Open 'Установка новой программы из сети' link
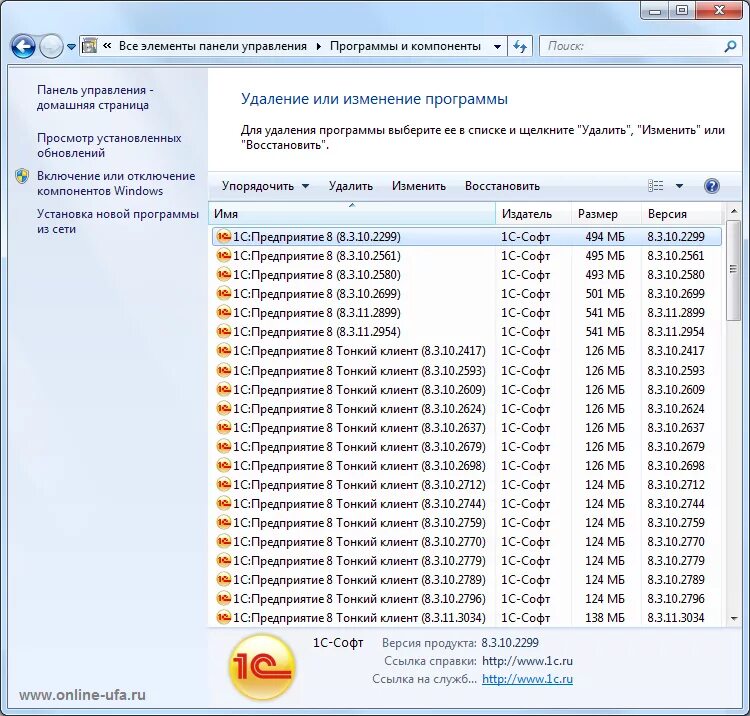The height and width of the screenshot is (716, 750). click(x=118, y=221)
